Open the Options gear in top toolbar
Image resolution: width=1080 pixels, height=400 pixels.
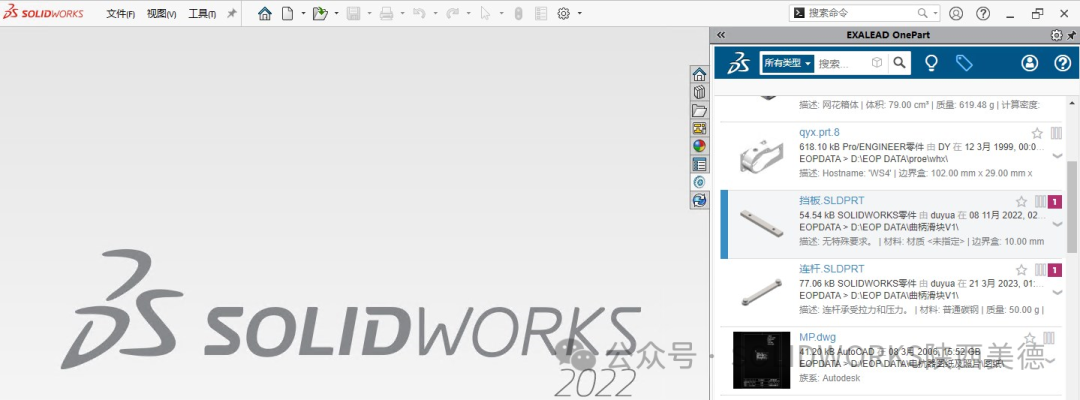pos(563,13)
